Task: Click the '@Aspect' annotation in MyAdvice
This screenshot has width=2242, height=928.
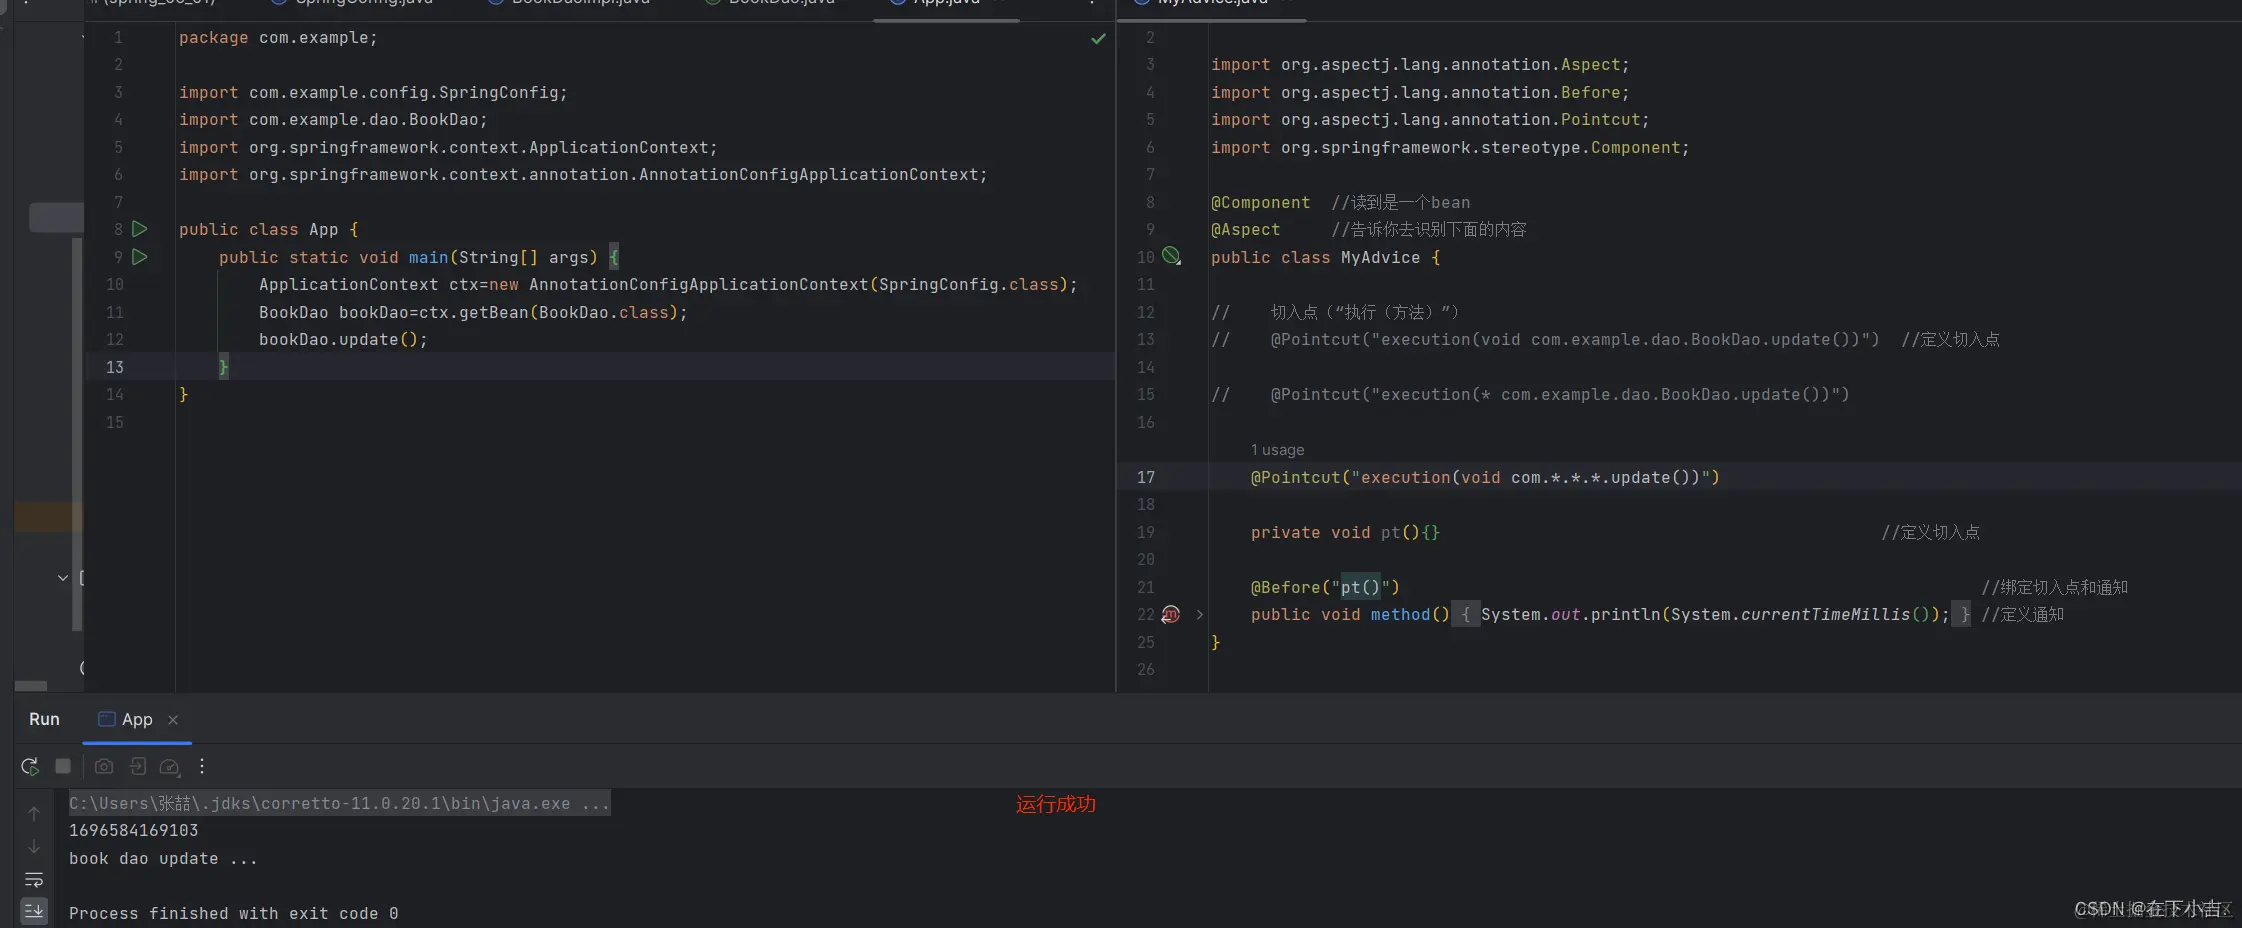Action: click(1245, 230)
